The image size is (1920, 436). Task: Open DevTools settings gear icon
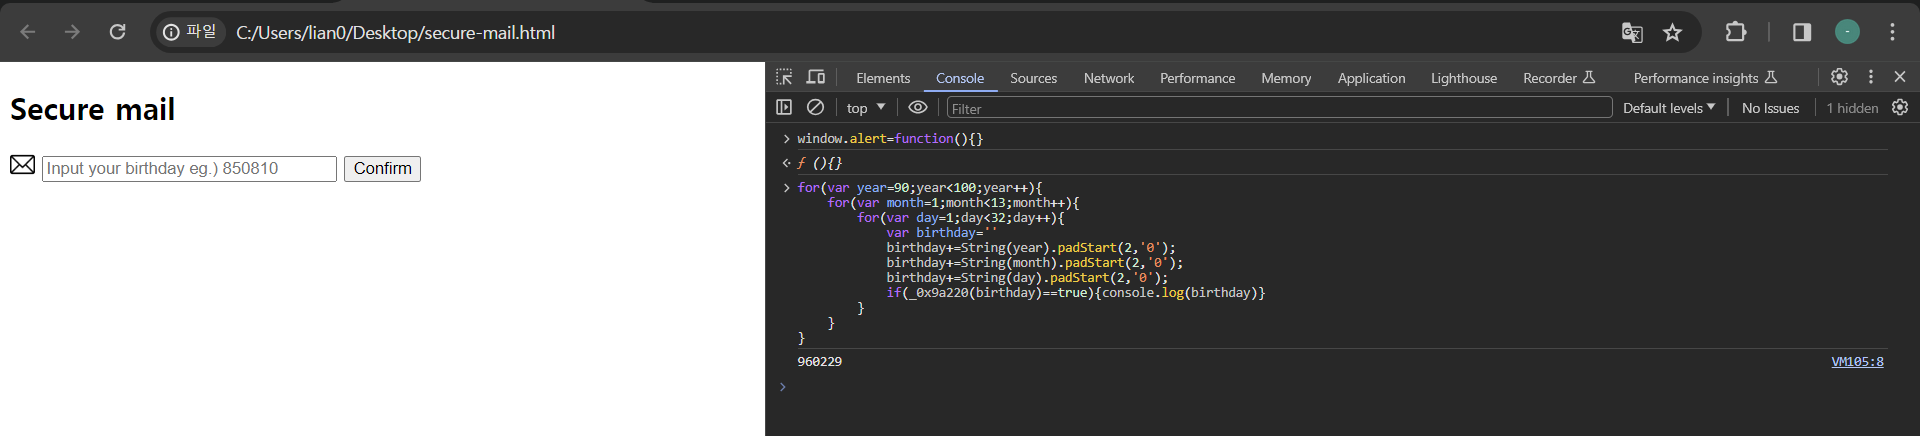[x=1839, y=77]
